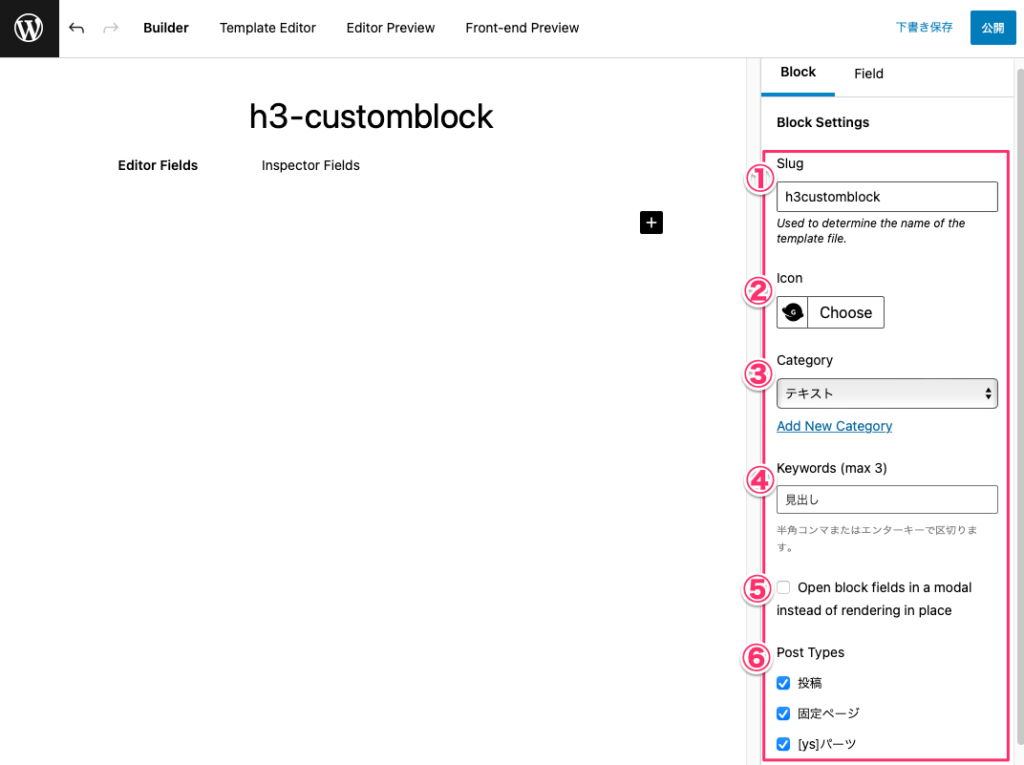
Task: Click the black plus add-field icon
Action: pyautogui.click(x=651, y=222)
